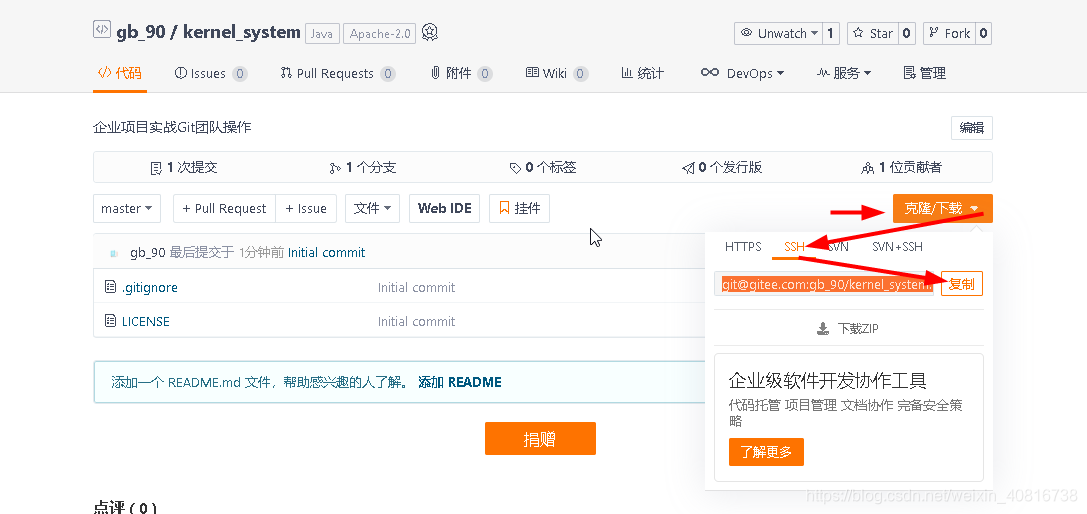This screenshot has width=1087, height=514.
Task: Expand the master branch selector
Action: 127,209
